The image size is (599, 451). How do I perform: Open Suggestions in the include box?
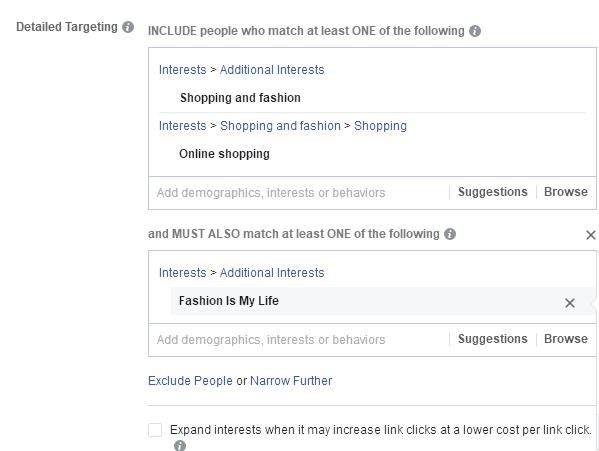[x=492, y=192]
